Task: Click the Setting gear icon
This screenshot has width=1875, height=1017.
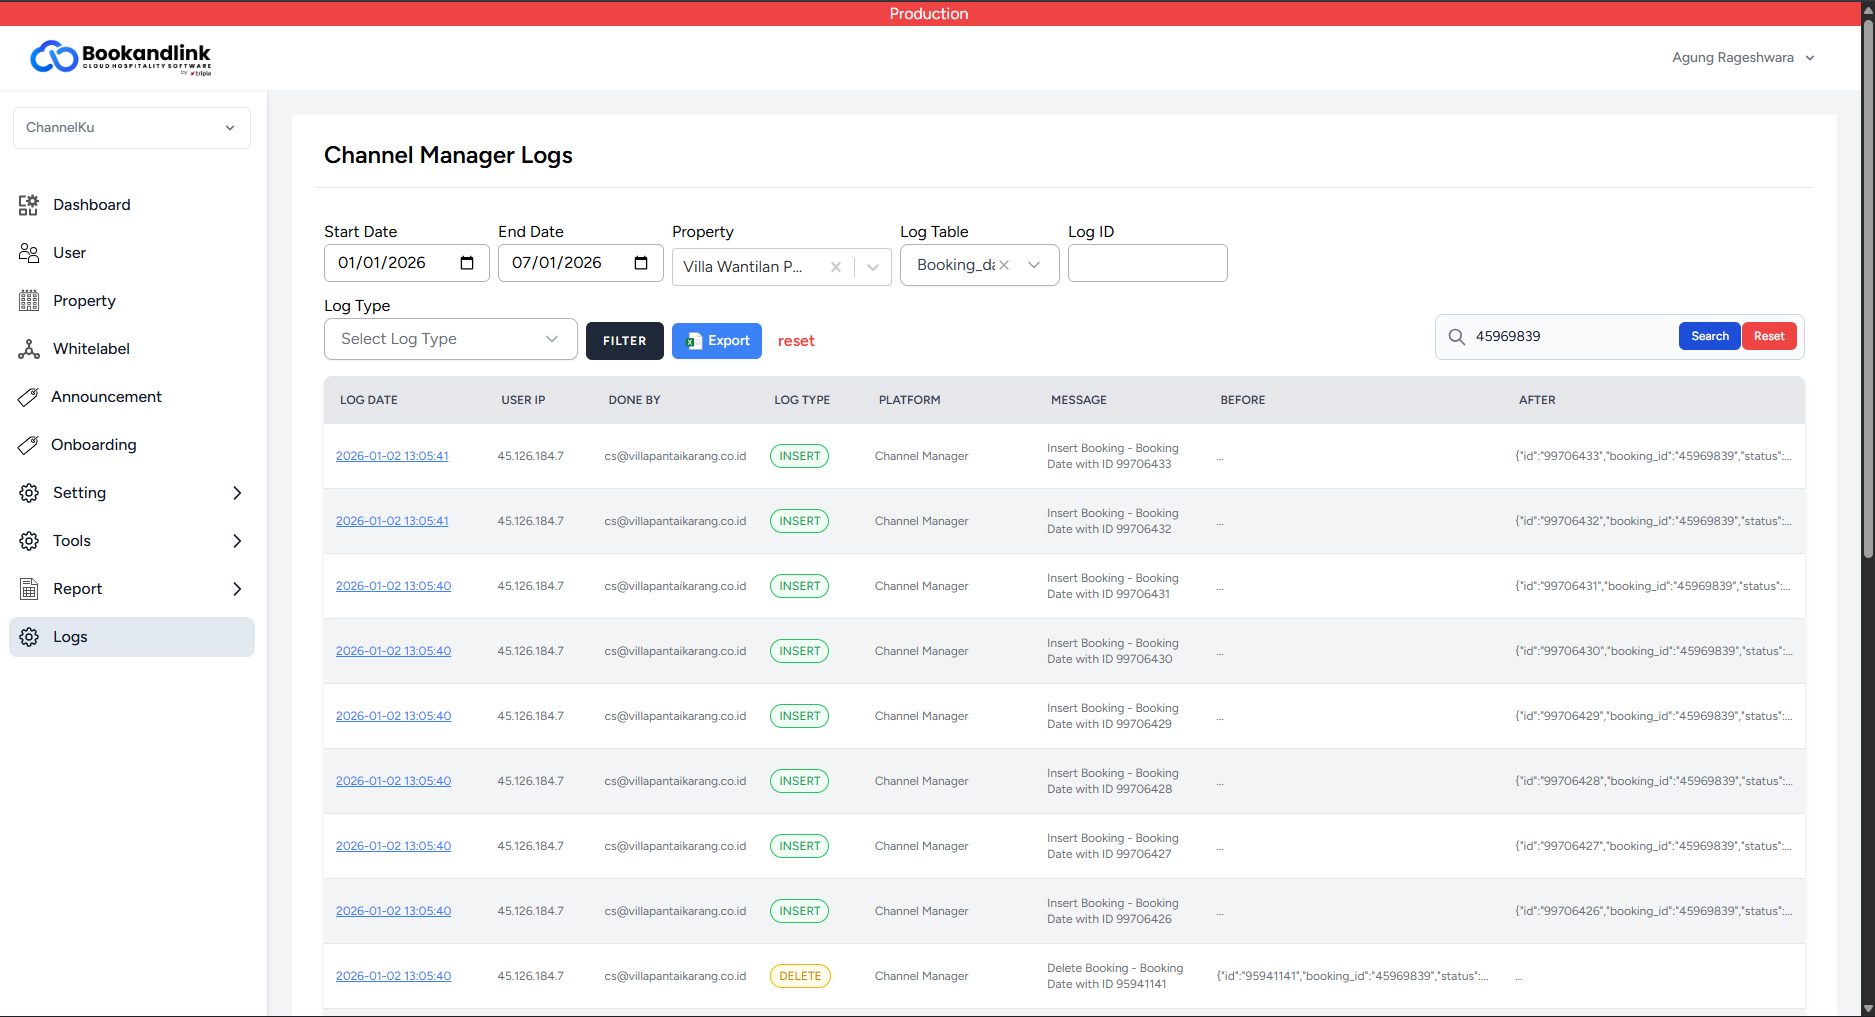Action: (29, 493)
